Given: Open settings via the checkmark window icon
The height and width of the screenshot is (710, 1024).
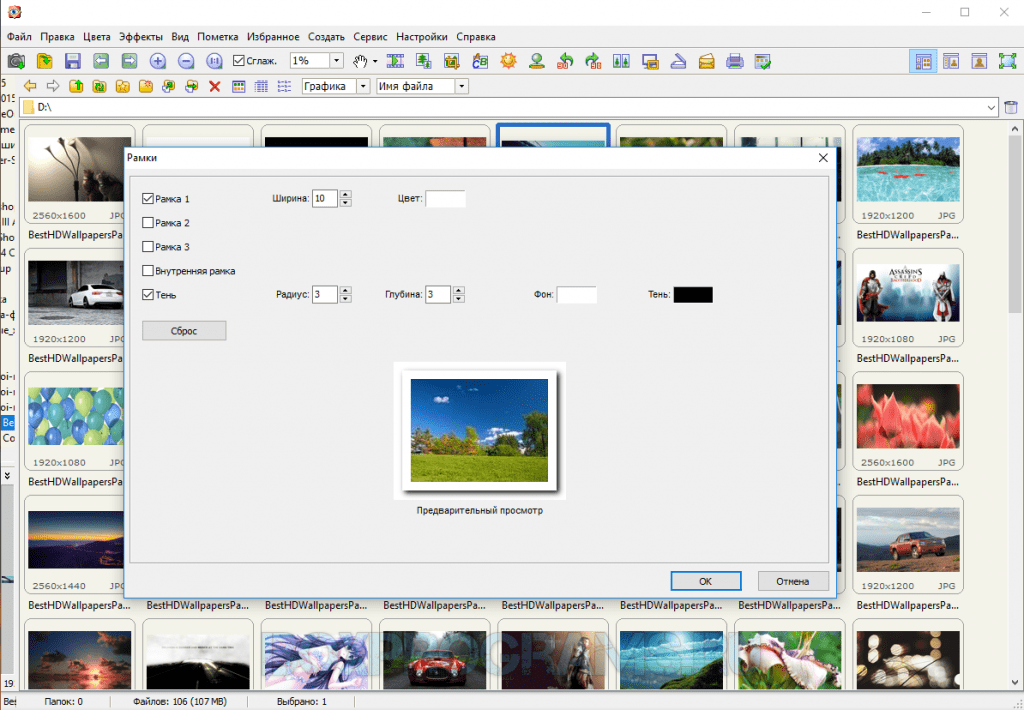Looking at the screenshot, I should [x=763, y=61].
